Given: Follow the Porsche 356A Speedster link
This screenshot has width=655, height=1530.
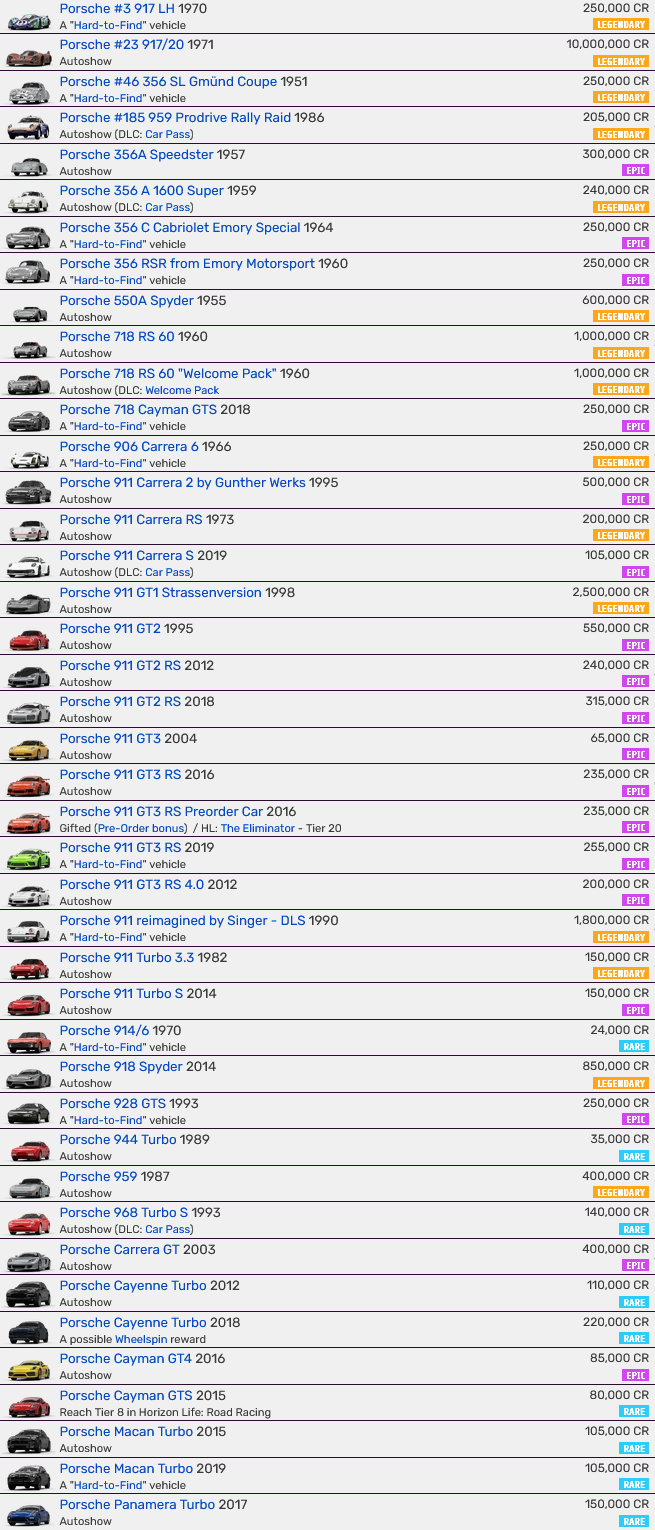Looking at the screenshot, I should [136, 154].
